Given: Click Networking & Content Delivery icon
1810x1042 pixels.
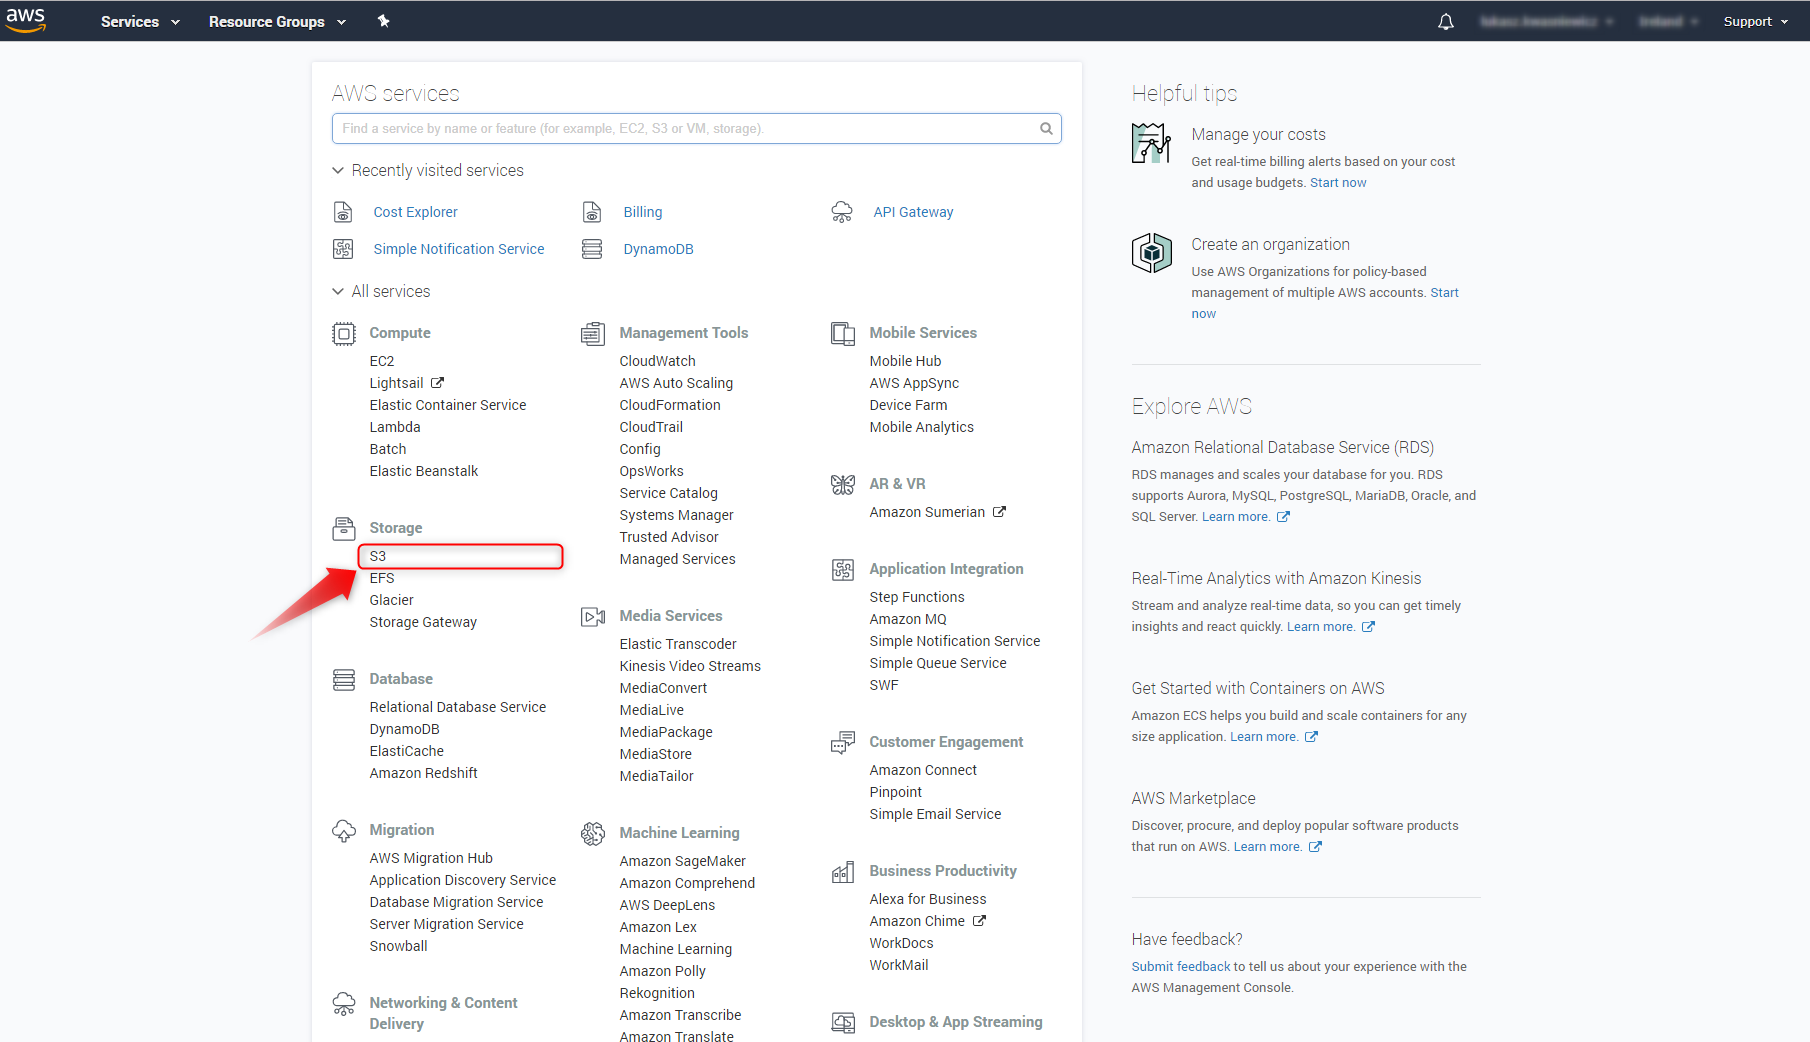Looking at the screenshot, I should tap(344, 1004).
